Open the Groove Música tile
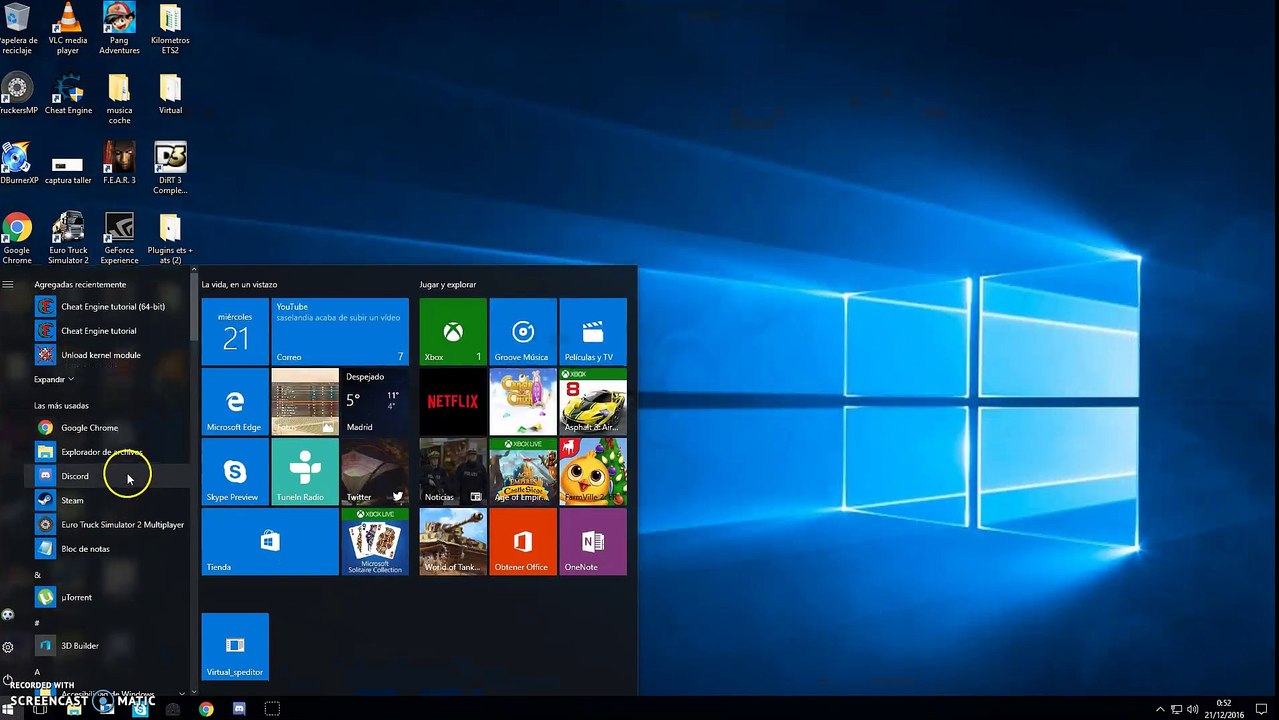The image size is (1279, 720). (x=523, y=332)
